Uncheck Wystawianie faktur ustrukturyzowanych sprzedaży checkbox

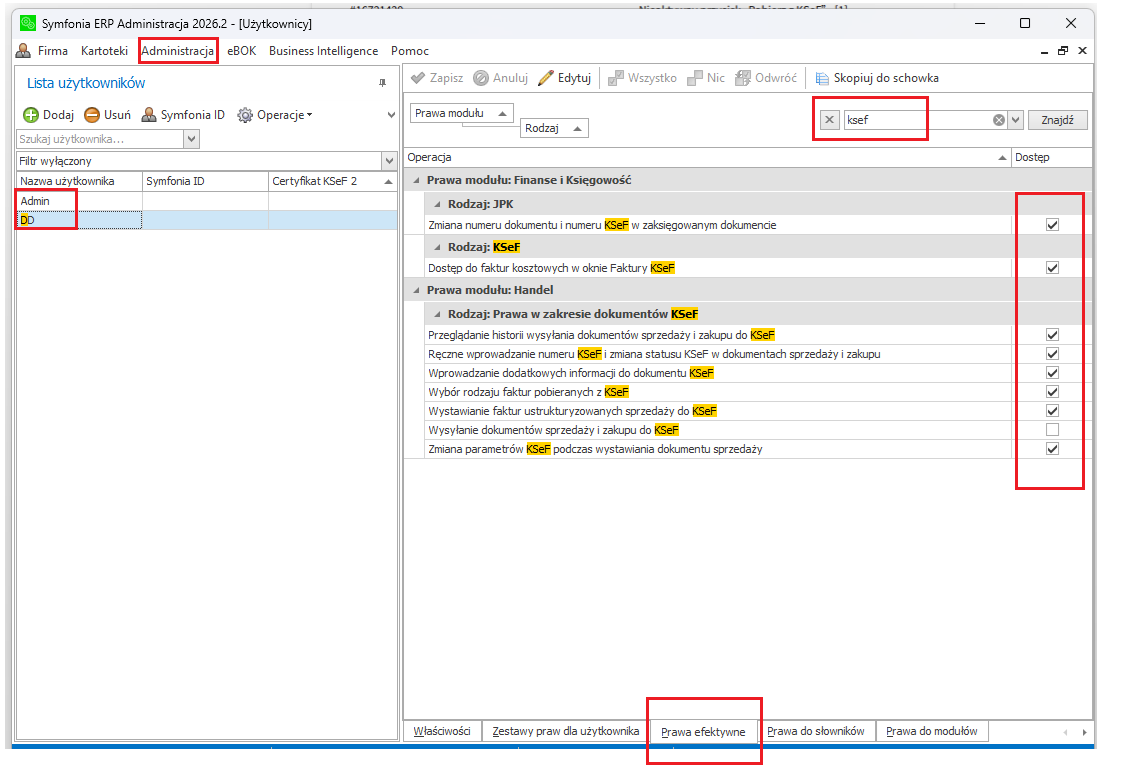click(1052, 411)
